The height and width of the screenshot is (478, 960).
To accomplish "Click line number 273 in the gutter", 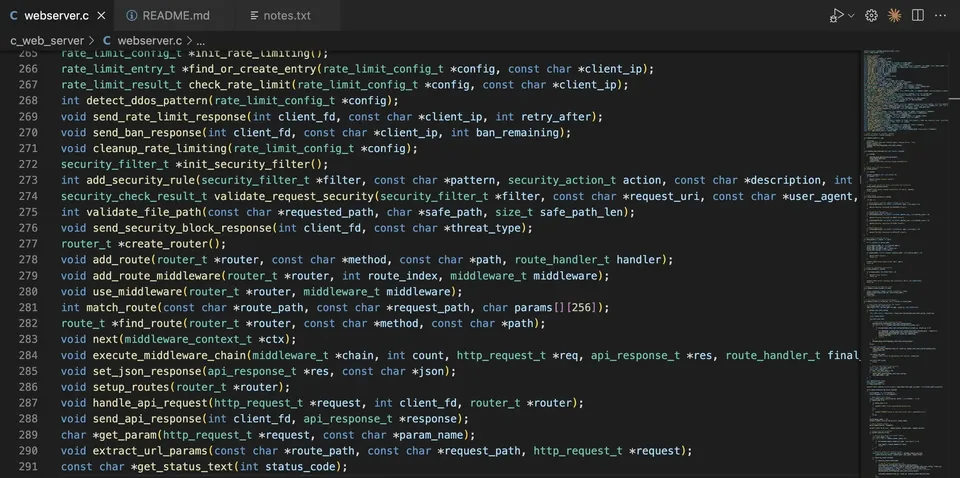I will click(x=28, y=180).
